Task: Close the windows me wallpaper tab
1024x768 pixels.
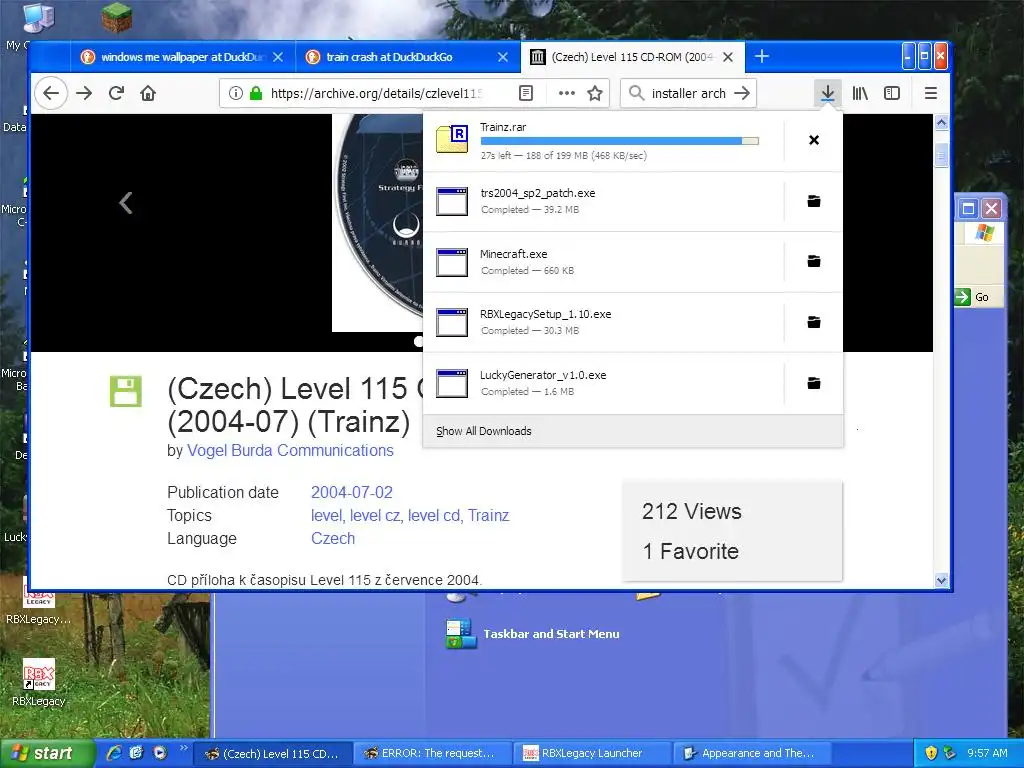Action: tap(278, 57)
